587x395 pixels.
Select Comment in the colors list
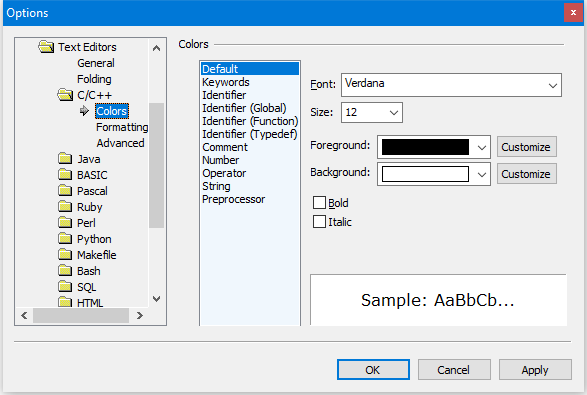tap(225, 147)
